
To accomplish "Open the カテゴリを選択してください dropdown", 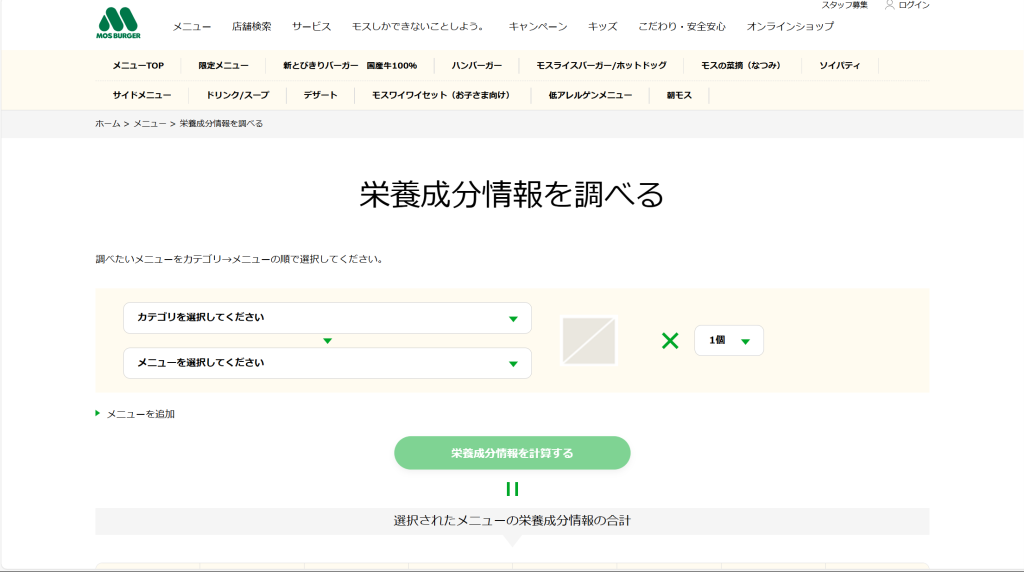I will coord(327,318).
